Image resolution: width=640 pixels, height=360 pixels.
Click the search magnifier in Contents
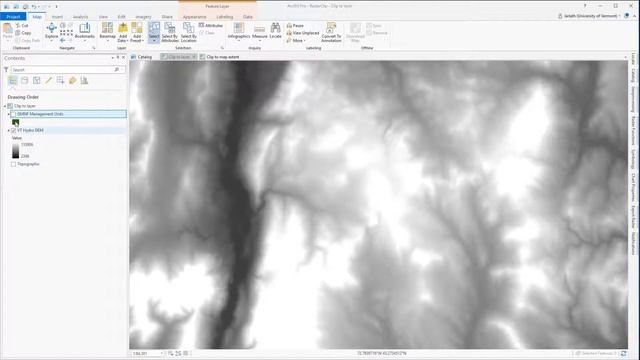click(x=117, y=70)
